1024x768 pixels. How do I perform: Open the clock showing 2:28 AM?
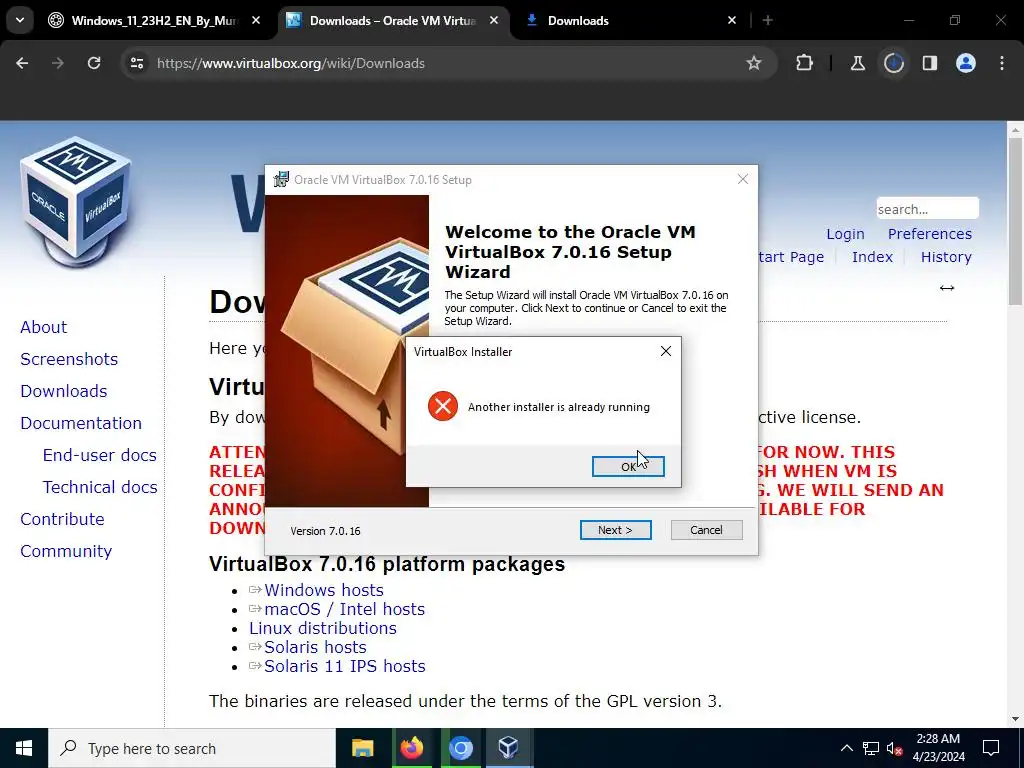pos(938,748)
